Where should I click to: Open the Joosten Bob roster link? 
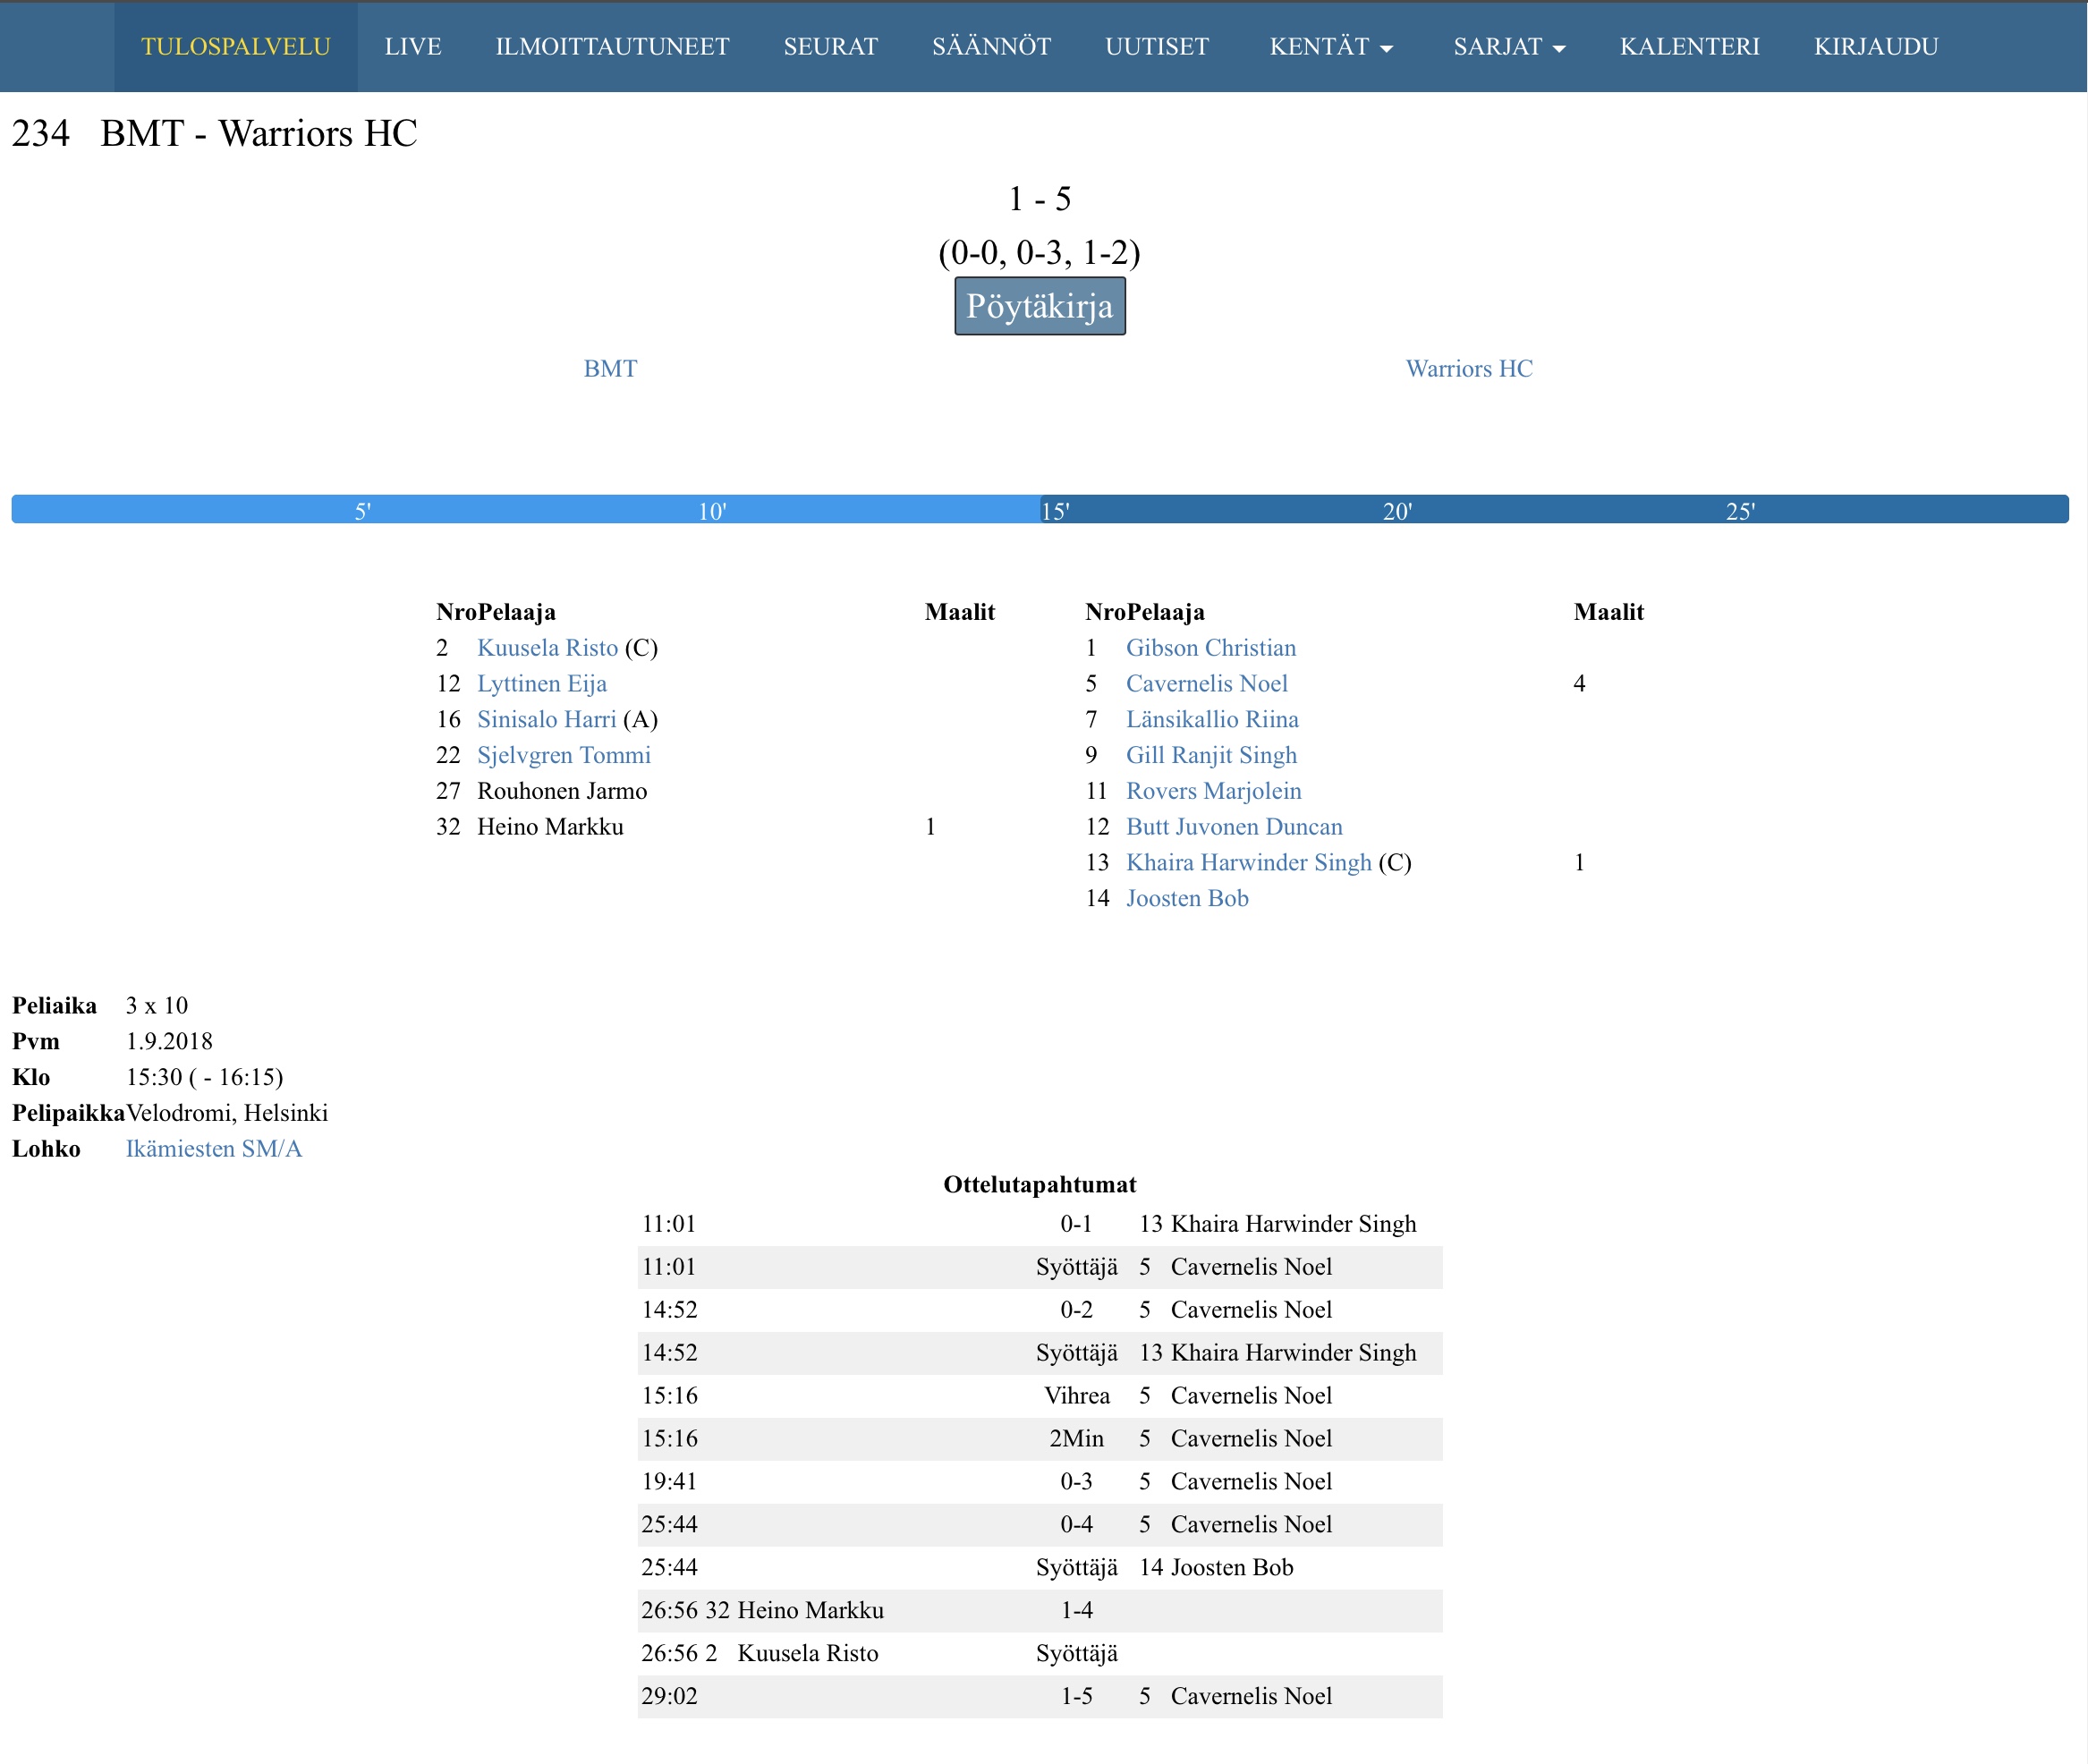[1187, 899]
